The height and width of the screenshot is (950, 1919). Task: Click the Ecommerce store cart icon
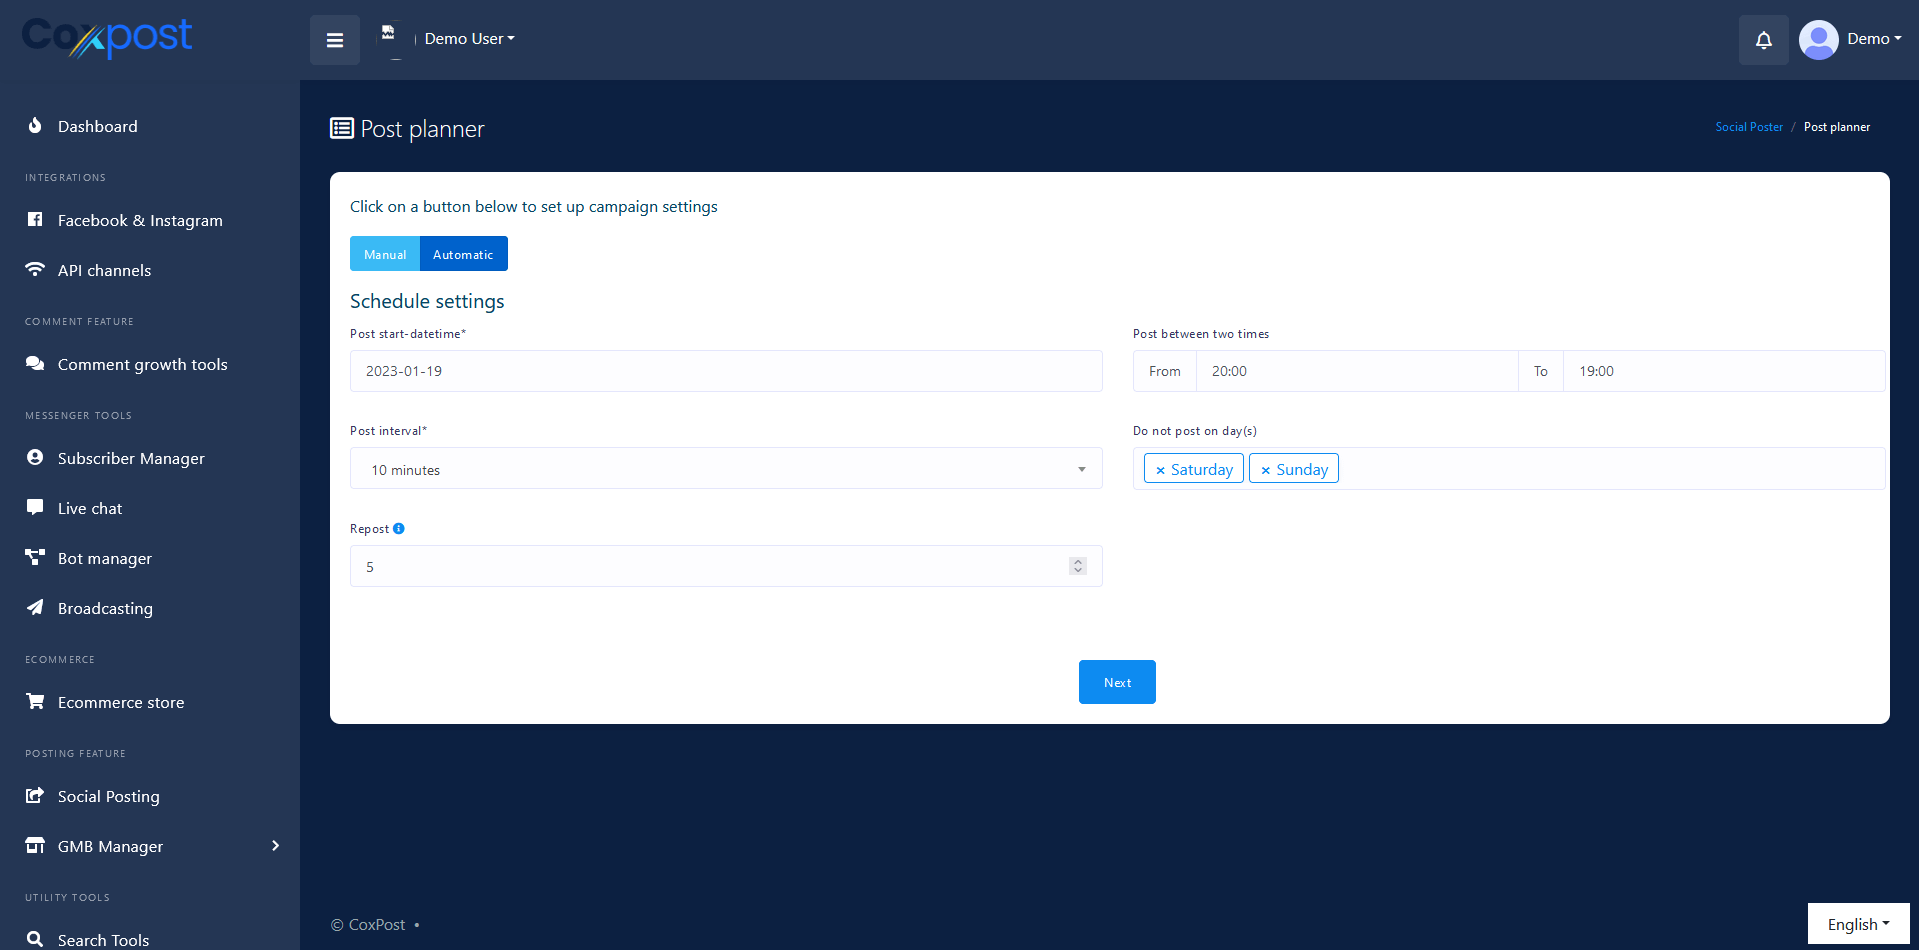pos(35,702)
